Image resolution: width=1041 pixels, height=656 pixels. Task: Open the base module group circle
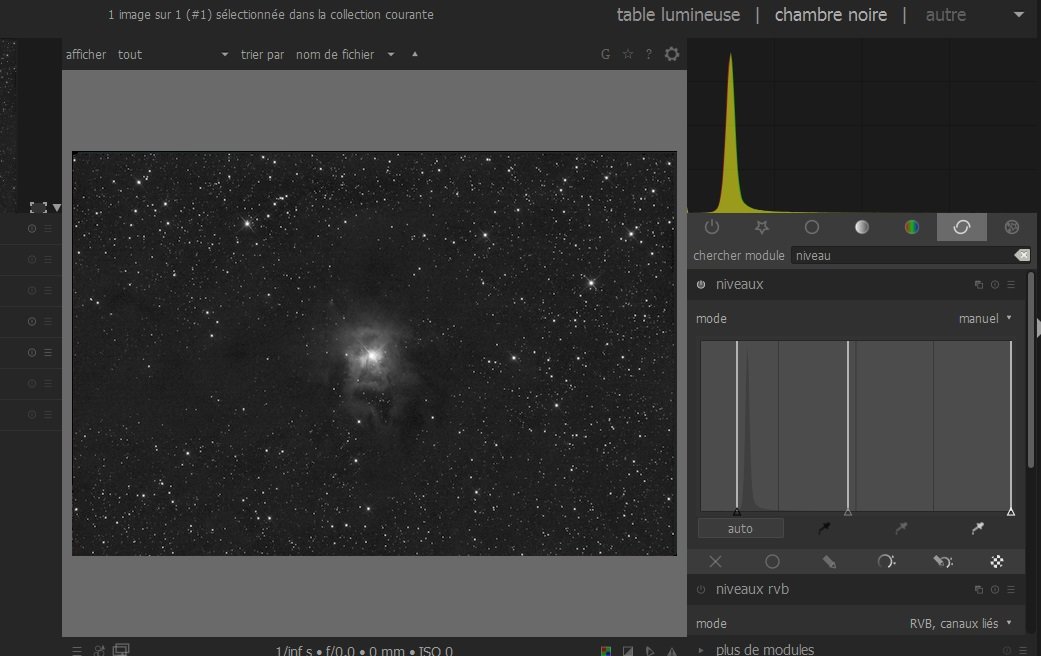[811, 227]
